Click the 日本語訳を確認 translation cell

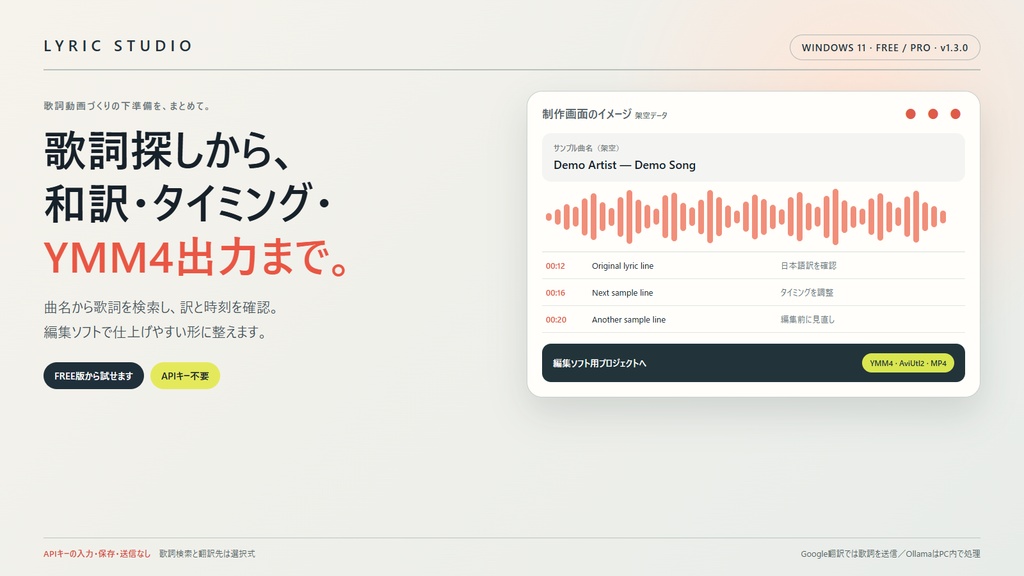(808, 266)
